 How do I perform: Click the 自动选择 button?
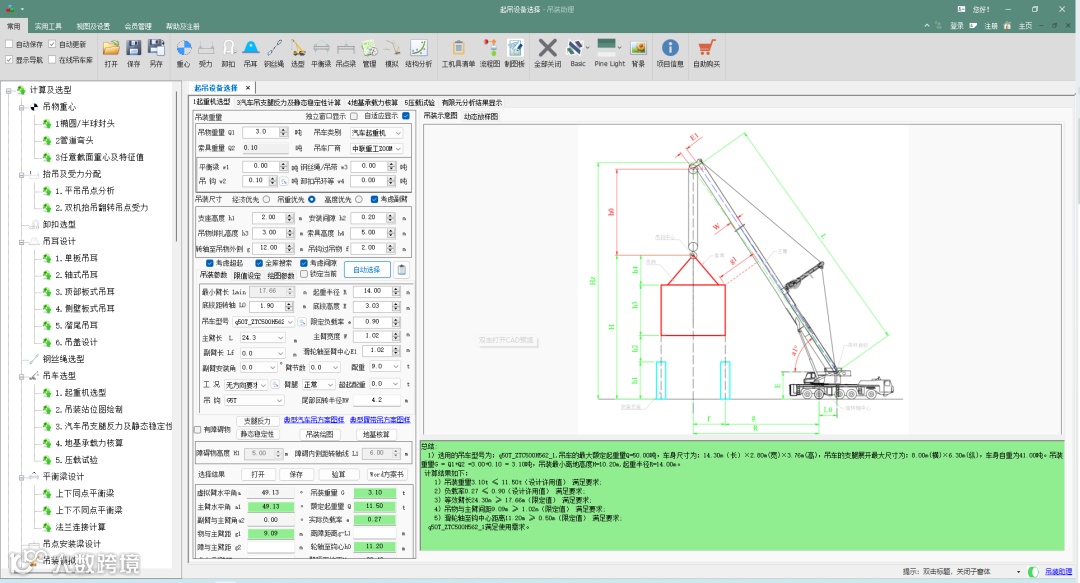click(367, 270)
